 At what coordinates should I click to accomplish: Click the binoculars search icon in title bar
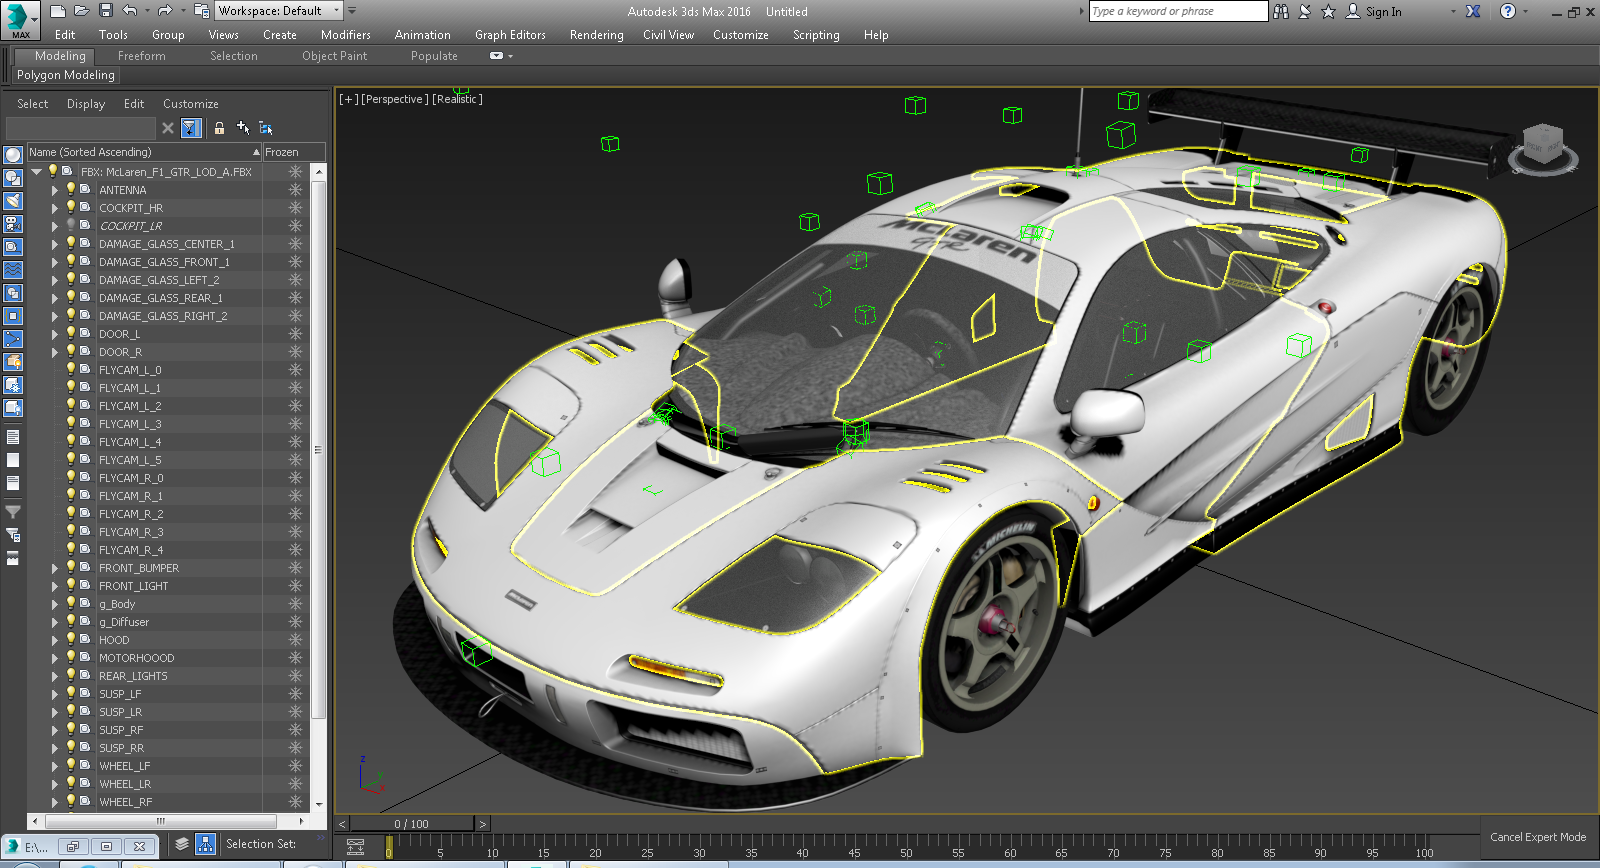point(1281,11)
